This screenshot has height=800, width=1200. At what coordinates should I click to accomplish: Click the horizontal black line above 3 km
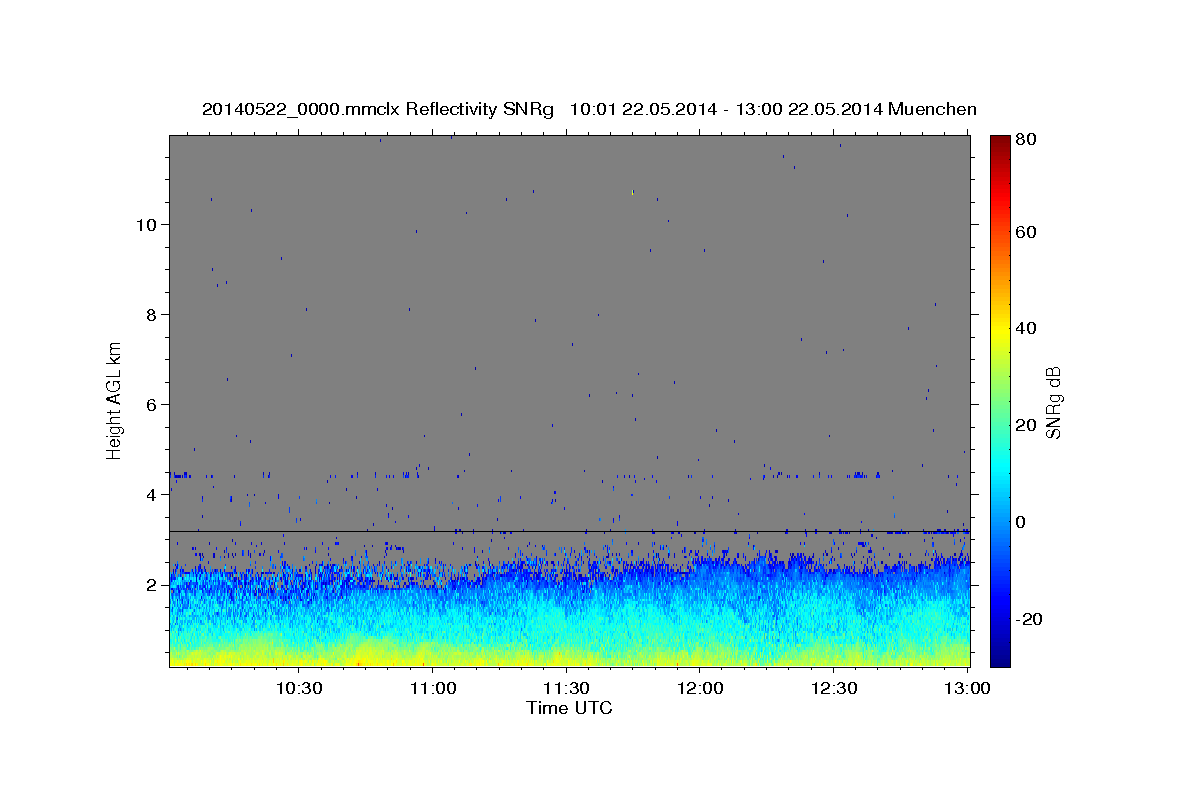click(569, 531)
